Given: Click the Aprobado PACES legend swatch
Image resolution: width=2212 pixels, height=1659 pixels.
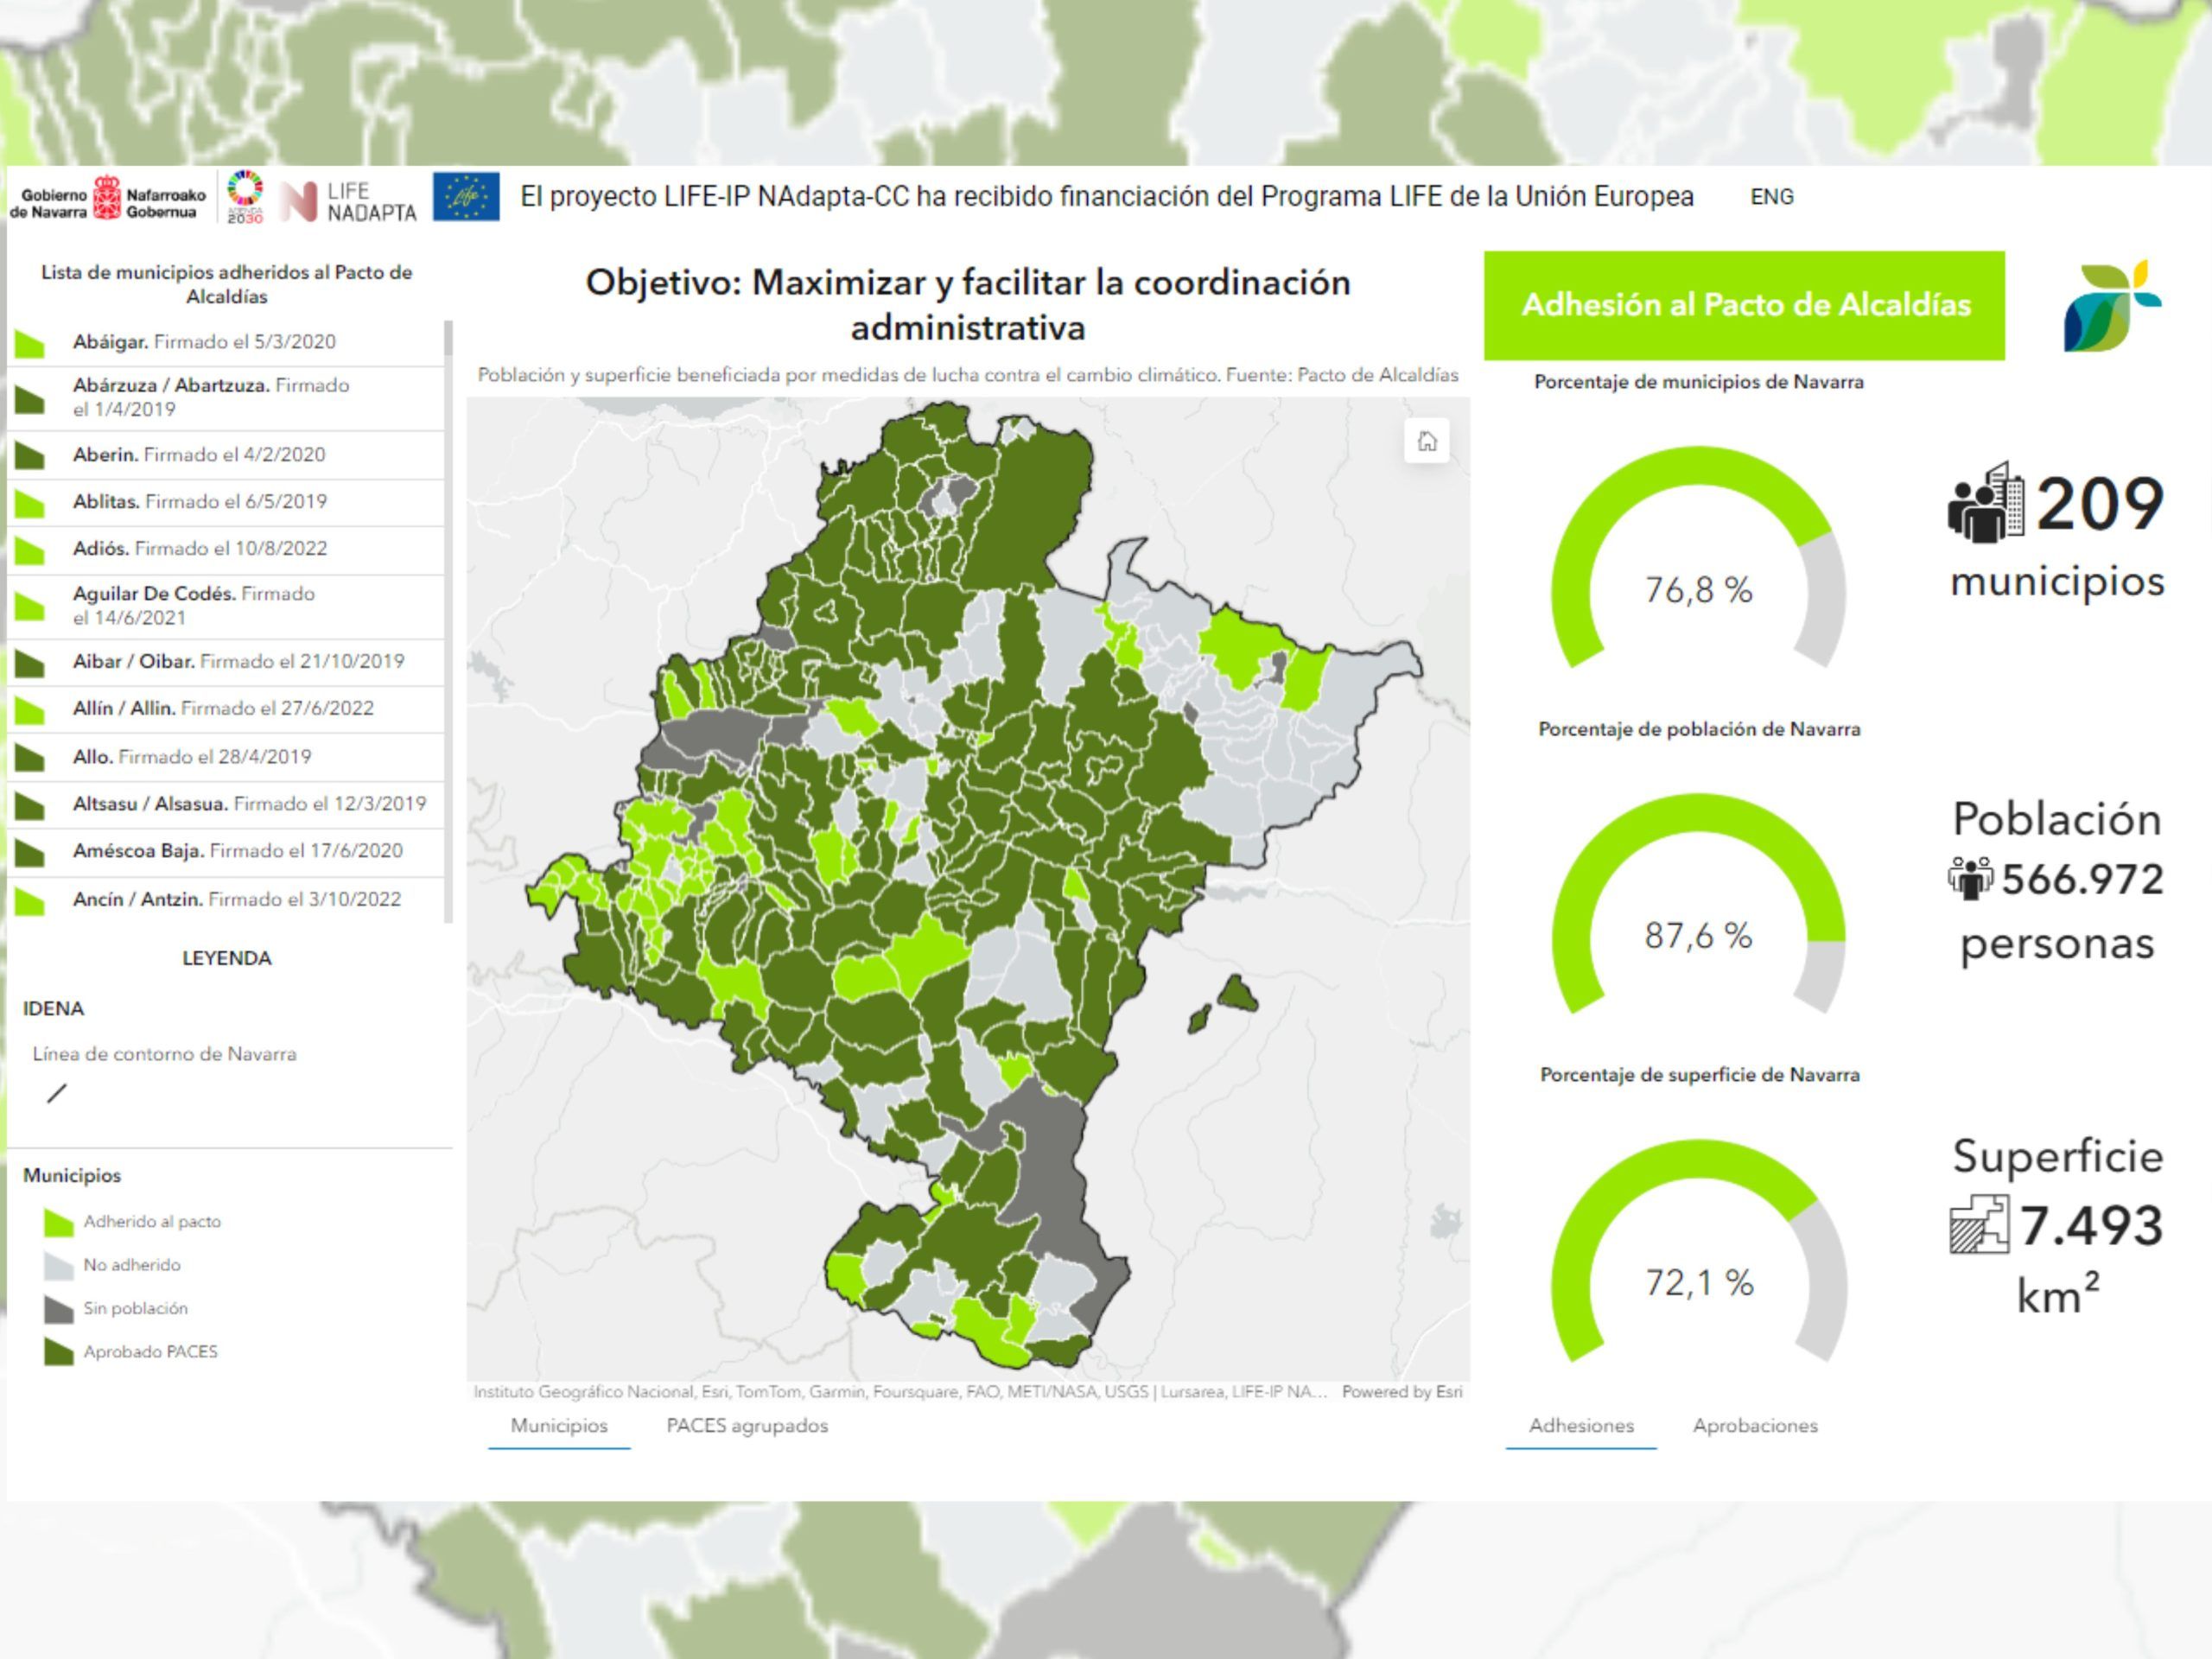Looking at the screenshot, I should click(x=59, y=1352).
